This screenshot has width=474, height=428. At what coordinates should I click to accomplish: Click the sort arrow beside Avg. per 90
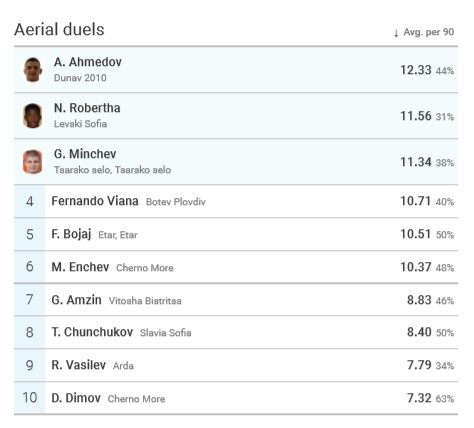pyautogui.click(x=396, y=33)
